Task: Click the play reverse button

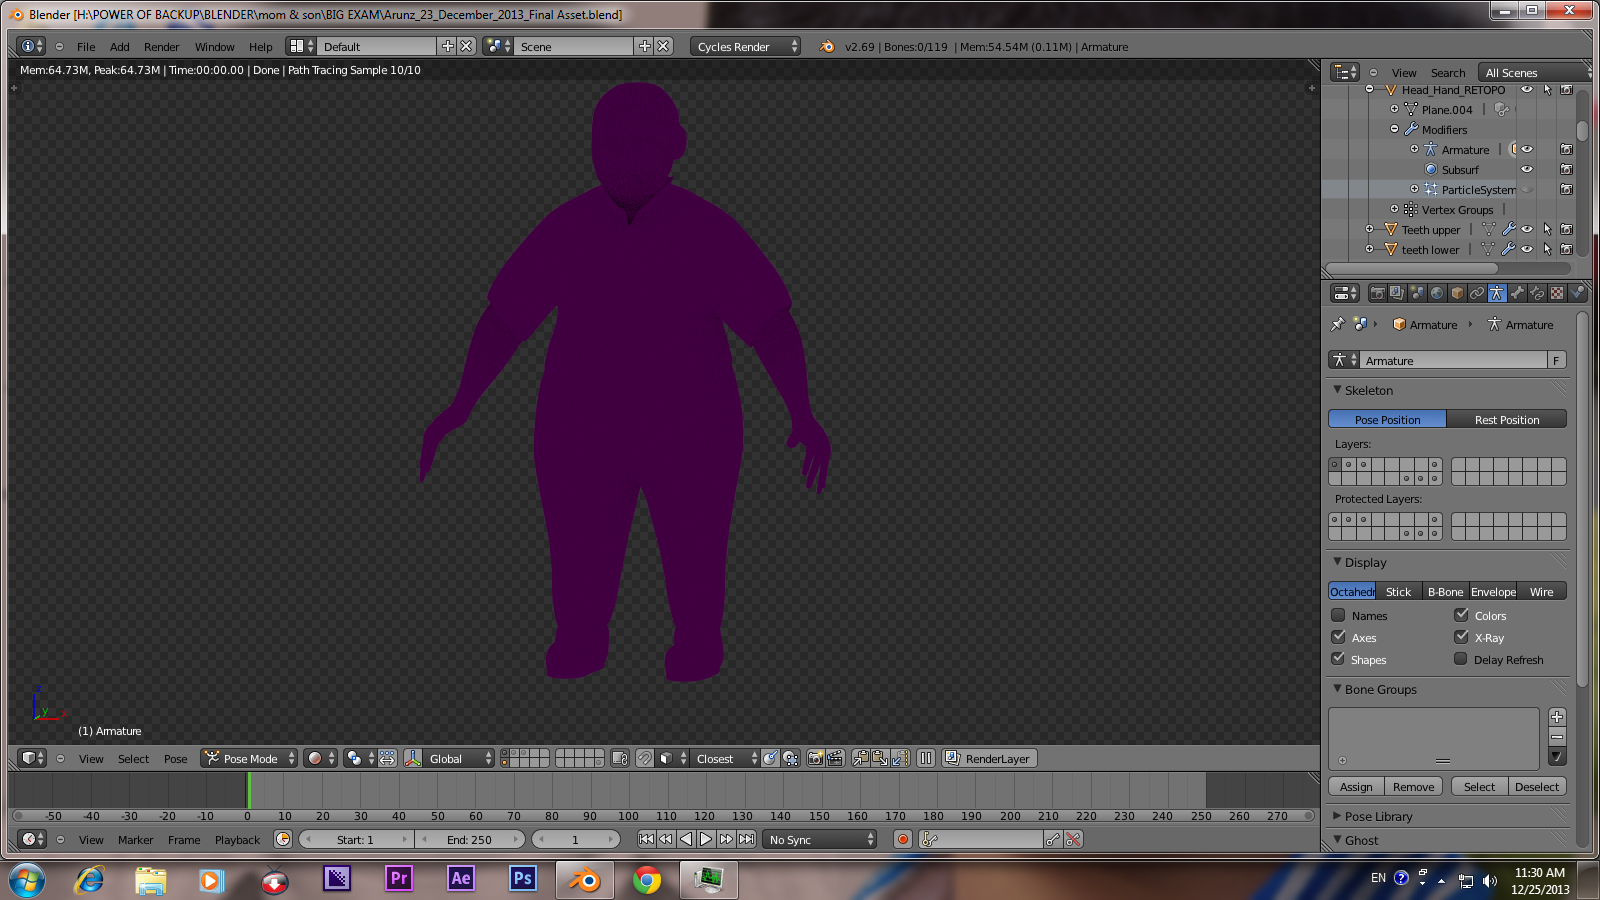Action: pos(686,839)
